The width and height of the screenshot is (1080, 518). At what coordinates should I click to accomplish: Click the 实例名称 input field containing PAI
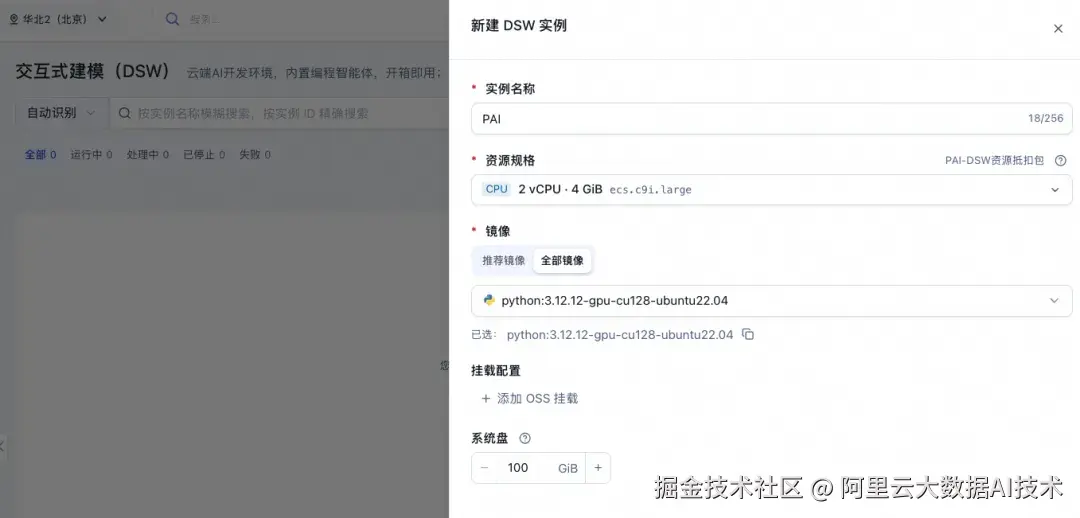(771, 118)
